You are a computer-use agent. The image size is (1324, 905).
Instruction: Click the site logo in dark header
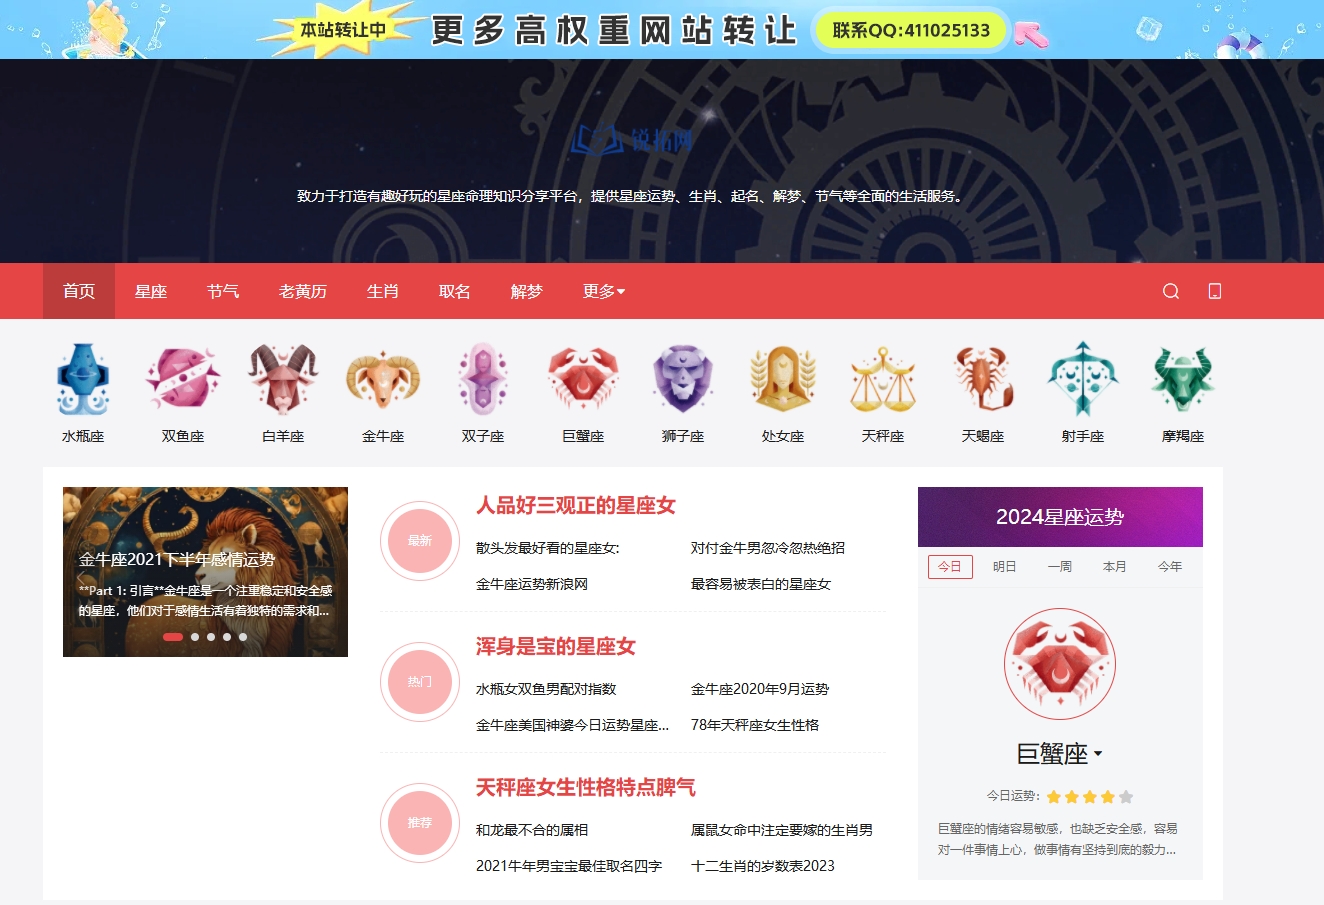click(632, 140)
